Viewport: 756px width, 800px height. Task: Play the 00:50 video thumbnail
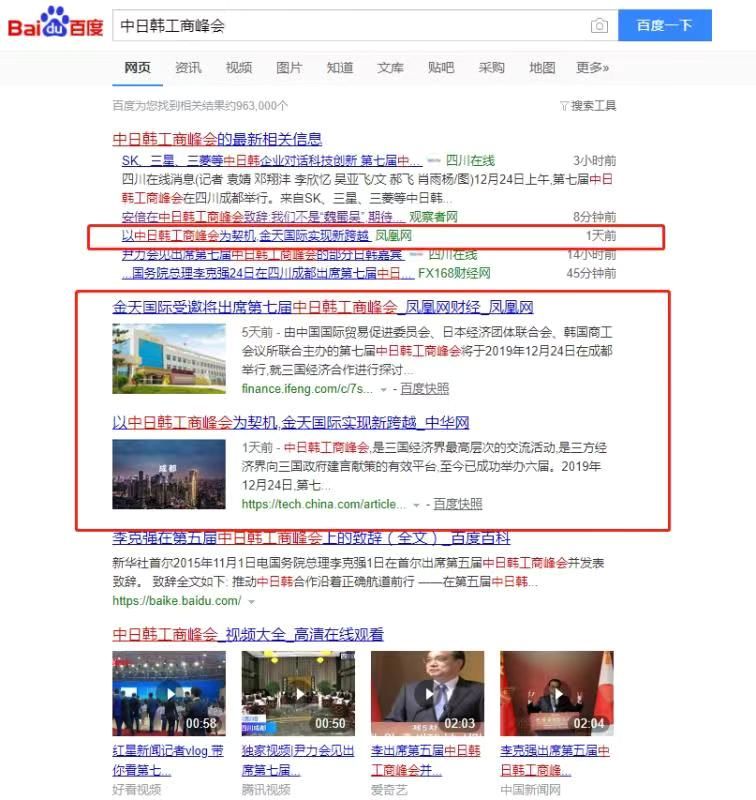click(x=298, y=693)
